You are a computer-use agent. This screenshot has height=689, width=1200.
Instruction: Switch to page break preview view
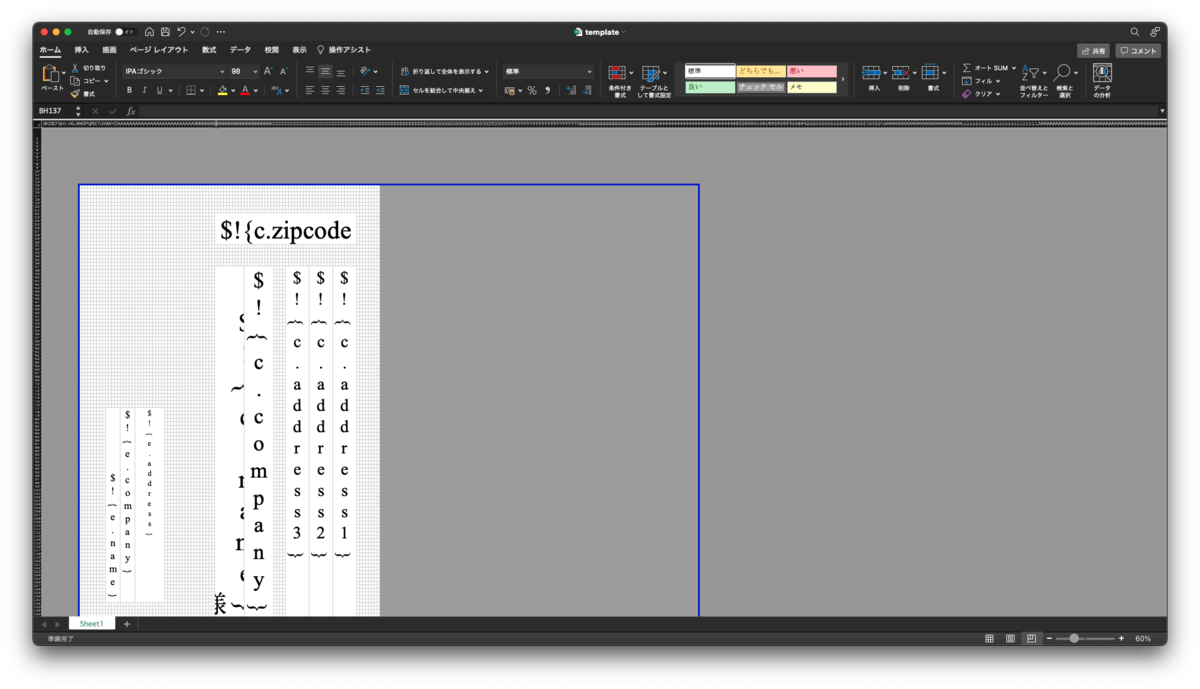tap(1031, 638)
